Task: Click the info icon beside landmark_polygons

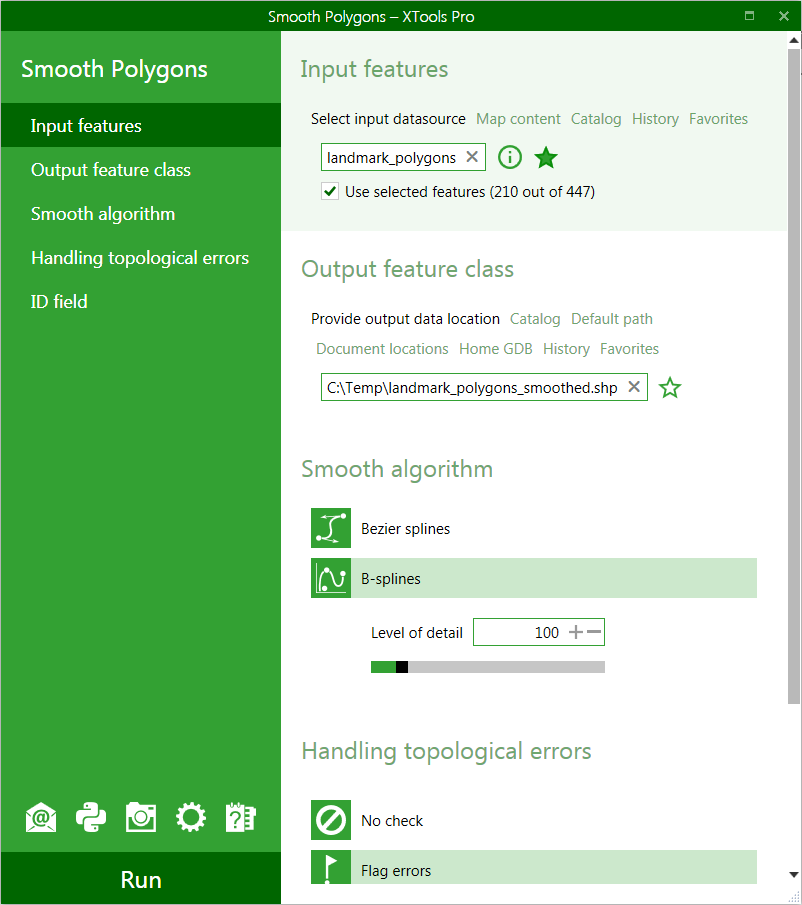Action: tap(510, 157)
